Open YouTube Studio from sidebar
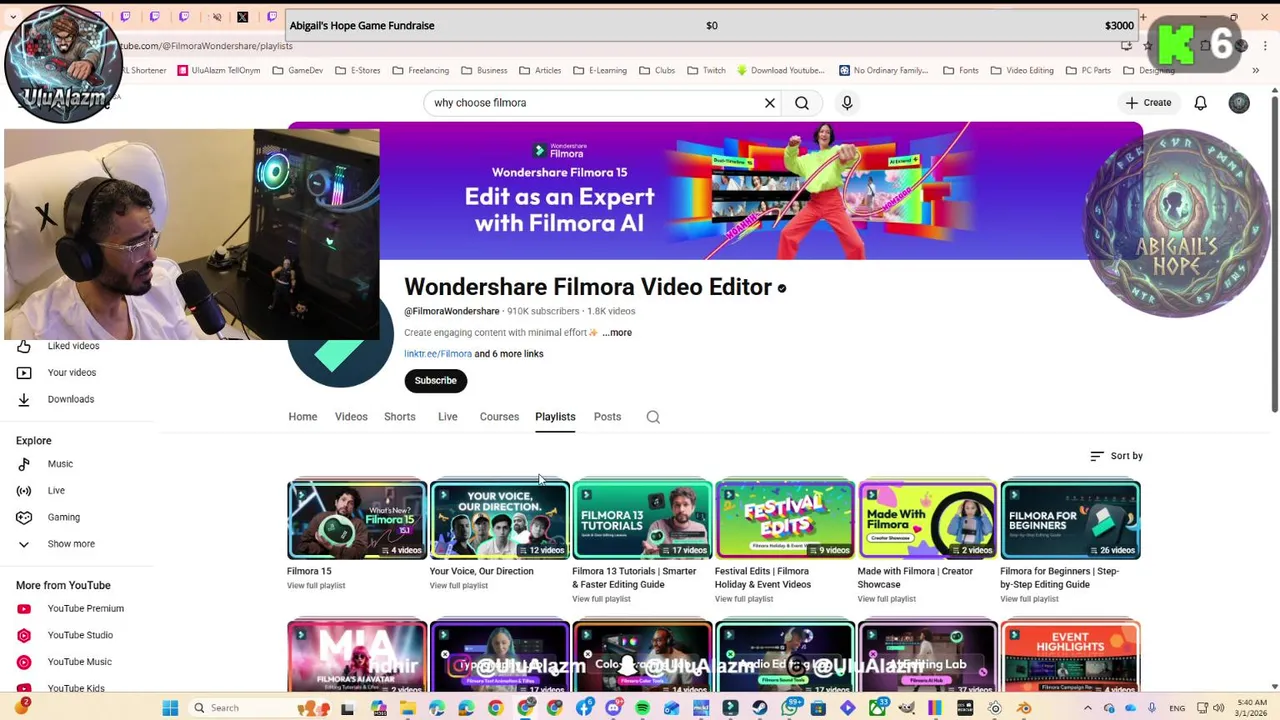 coord(80,635)
